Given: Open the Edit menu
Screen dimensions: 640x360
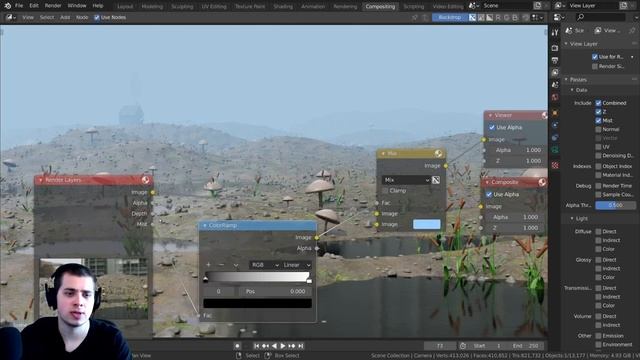Looking at the screenshot, I should (34, 6).
